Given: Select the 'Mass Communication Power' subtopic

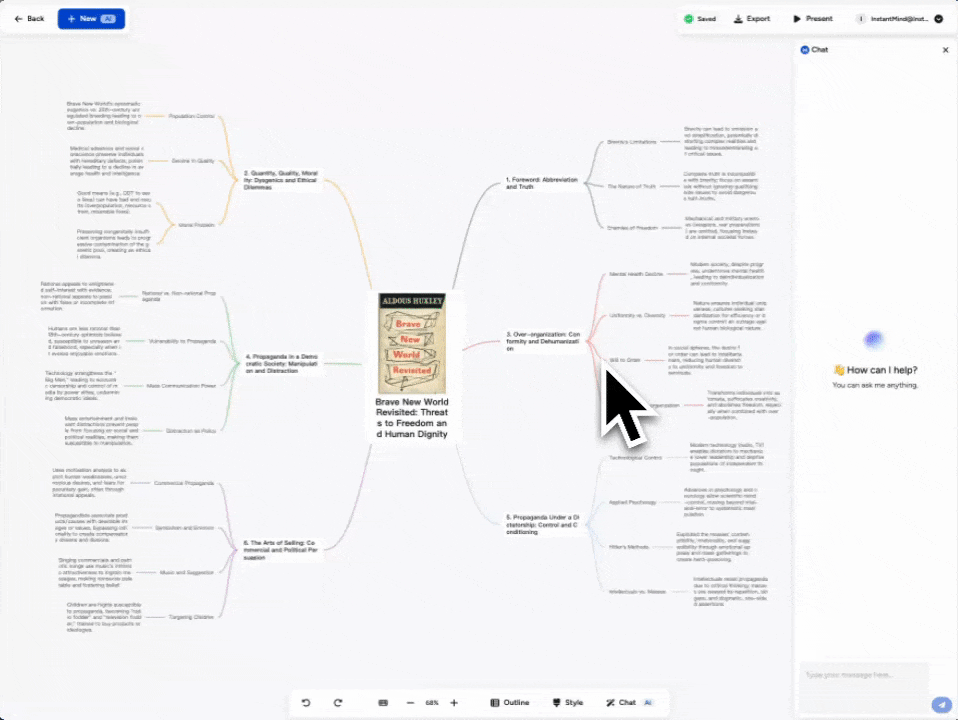Looking at the screenshot, I should pyautogui.click(x=181, y=386).
